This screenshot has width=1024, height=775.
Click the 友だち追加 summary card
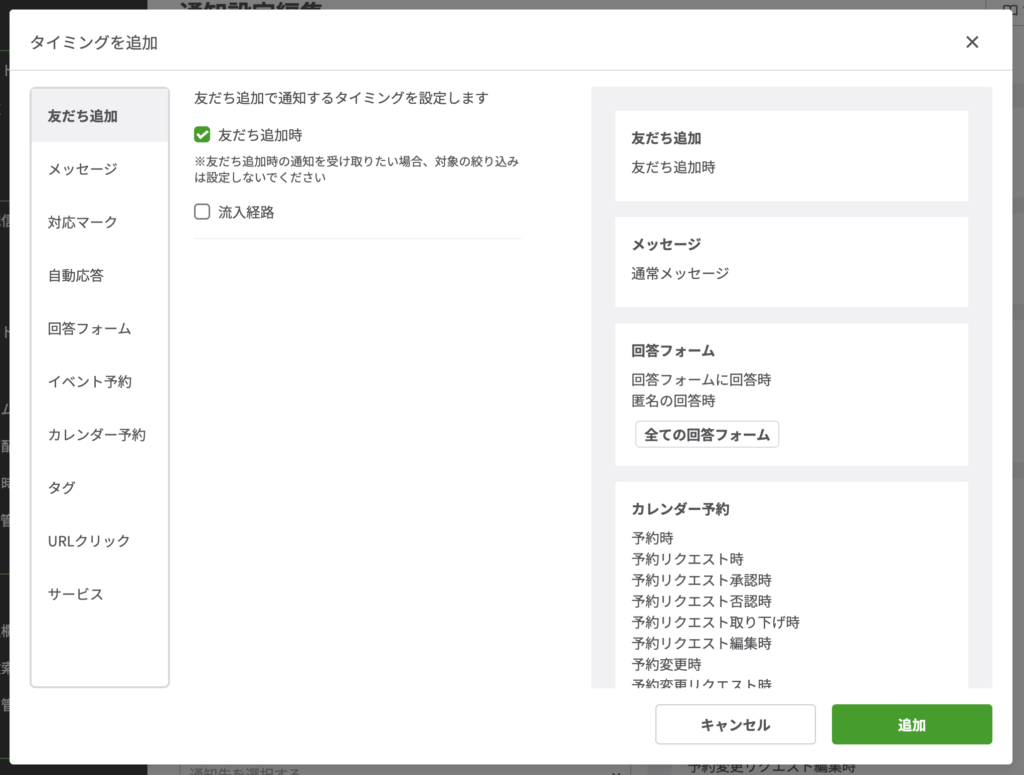pos(791,155)
